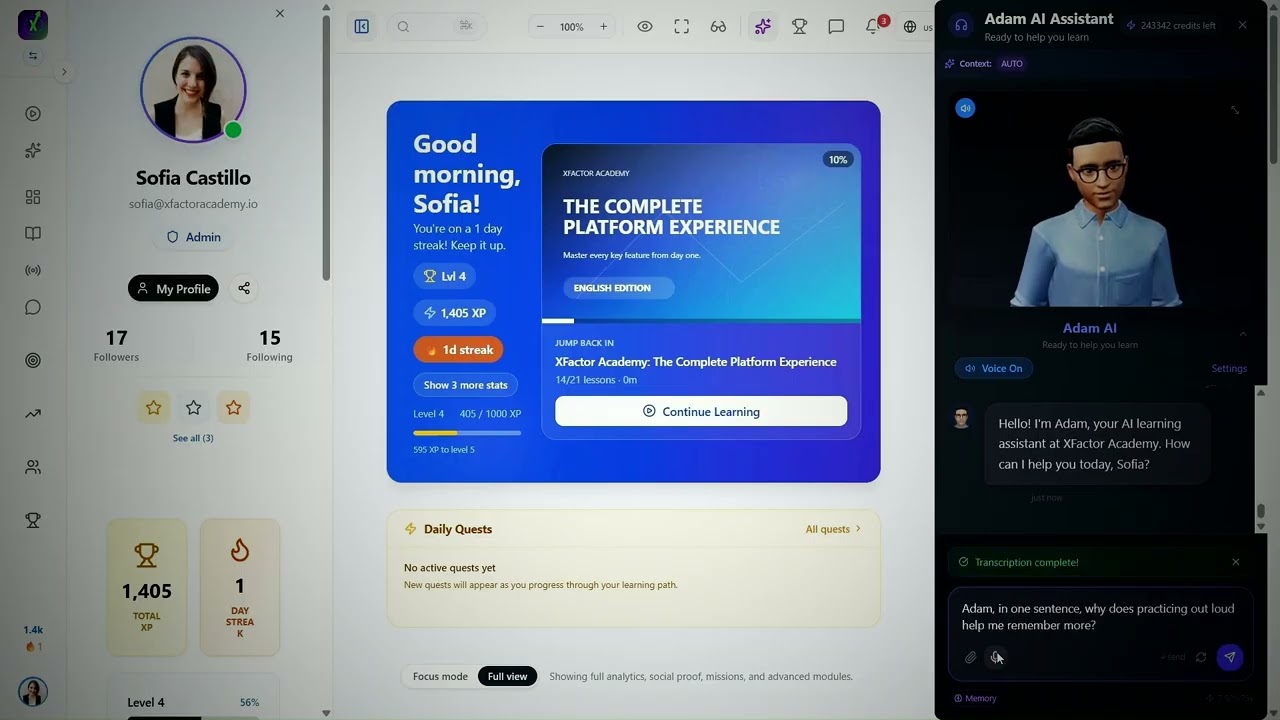Viewport: 1280px width, 720px height.
Task: Click the Level 4 XP progress bar
Action: [467, 433]
